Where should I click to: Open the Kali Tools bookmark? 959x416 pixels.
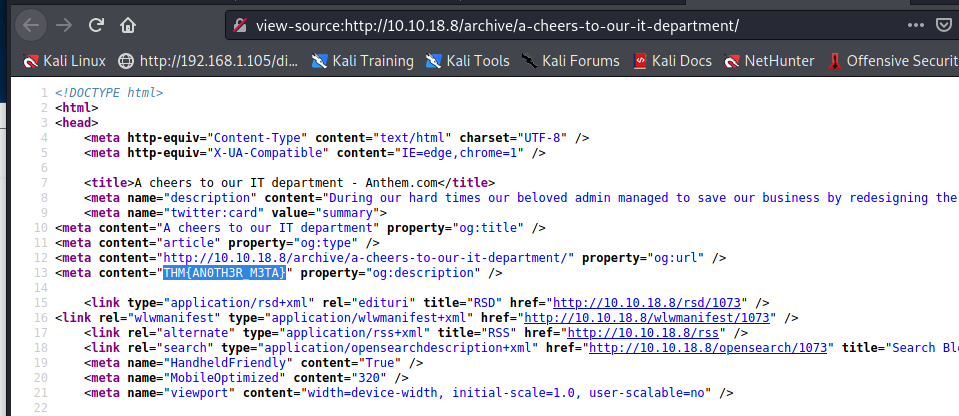[x=467, y=61]
